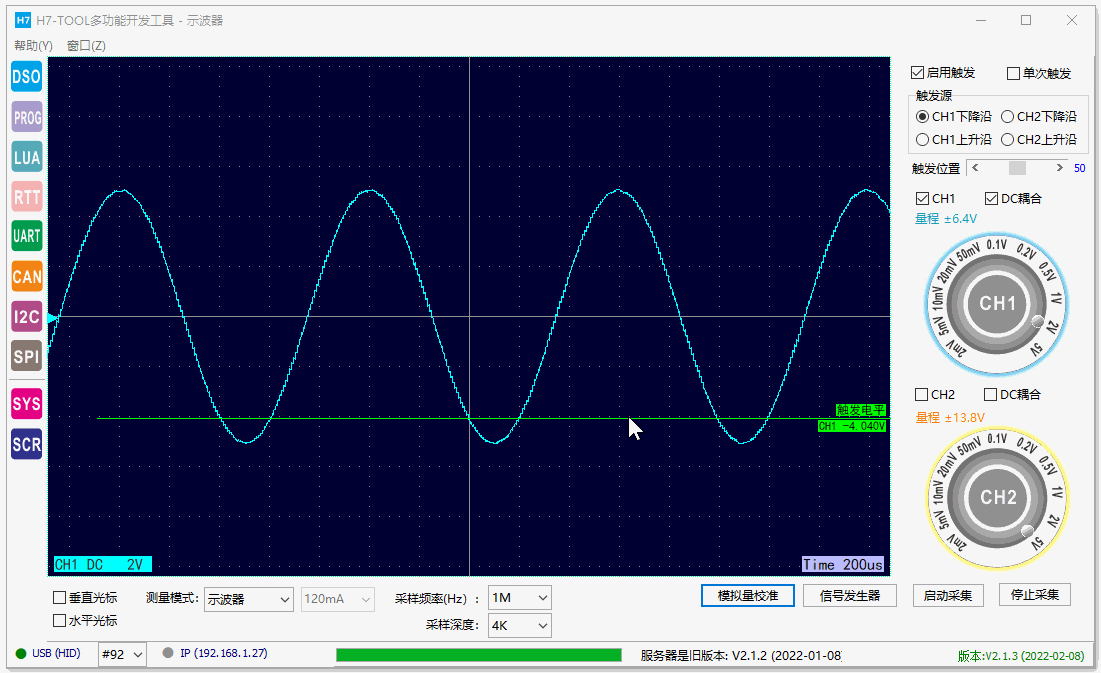Open the PROG programmer module
This screenshot has width=1101, height=673.
tap(27, 117)
